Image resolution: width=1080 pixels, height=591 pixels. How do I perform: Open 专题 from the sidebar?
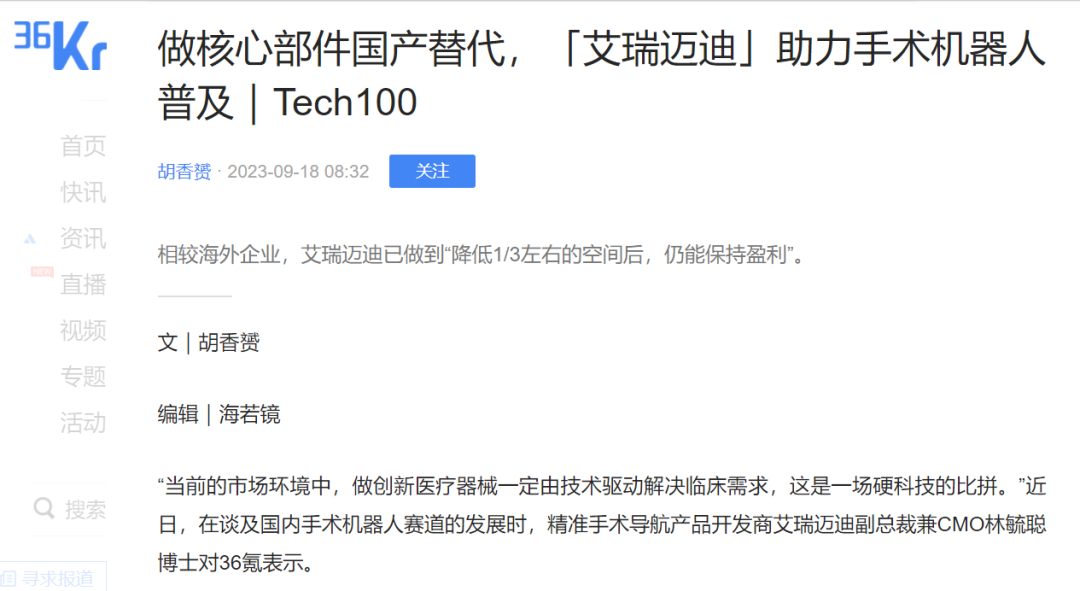83,377
